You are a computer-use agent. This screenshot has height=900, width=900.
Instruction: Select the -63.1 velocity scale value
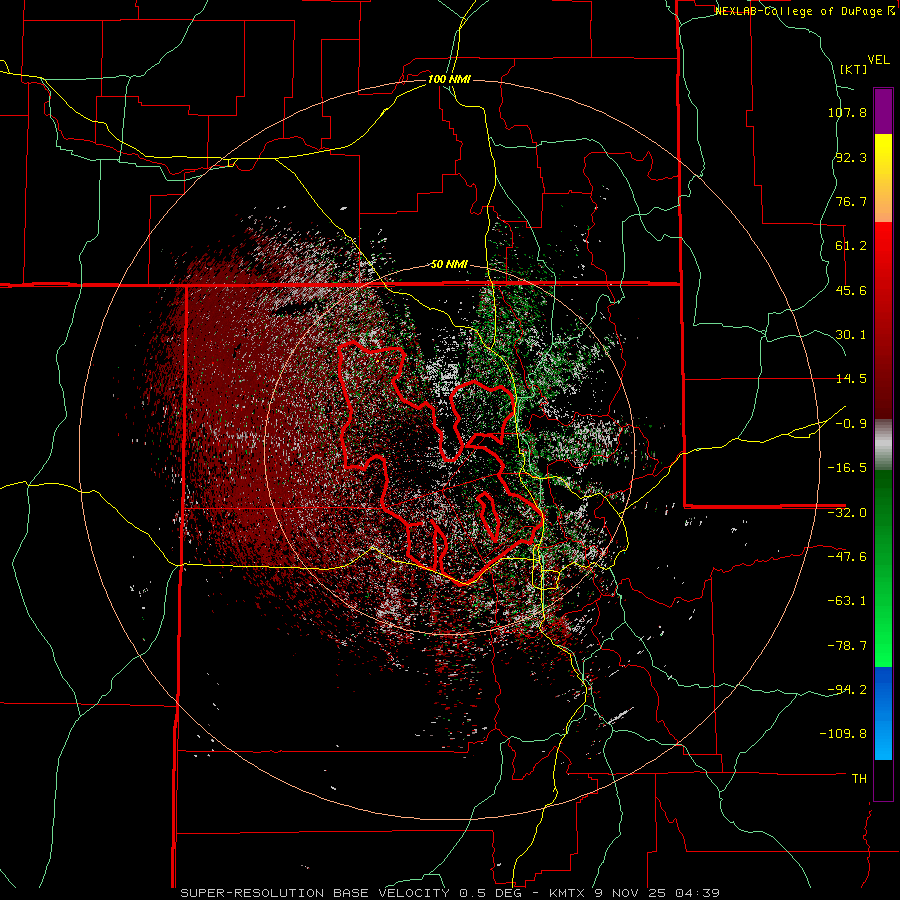(847, 601)
